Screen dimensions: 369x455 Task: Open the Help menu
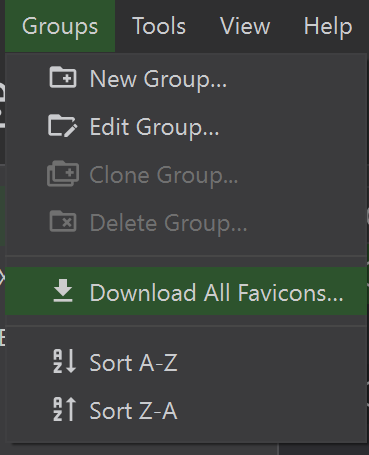pos(328,26)
